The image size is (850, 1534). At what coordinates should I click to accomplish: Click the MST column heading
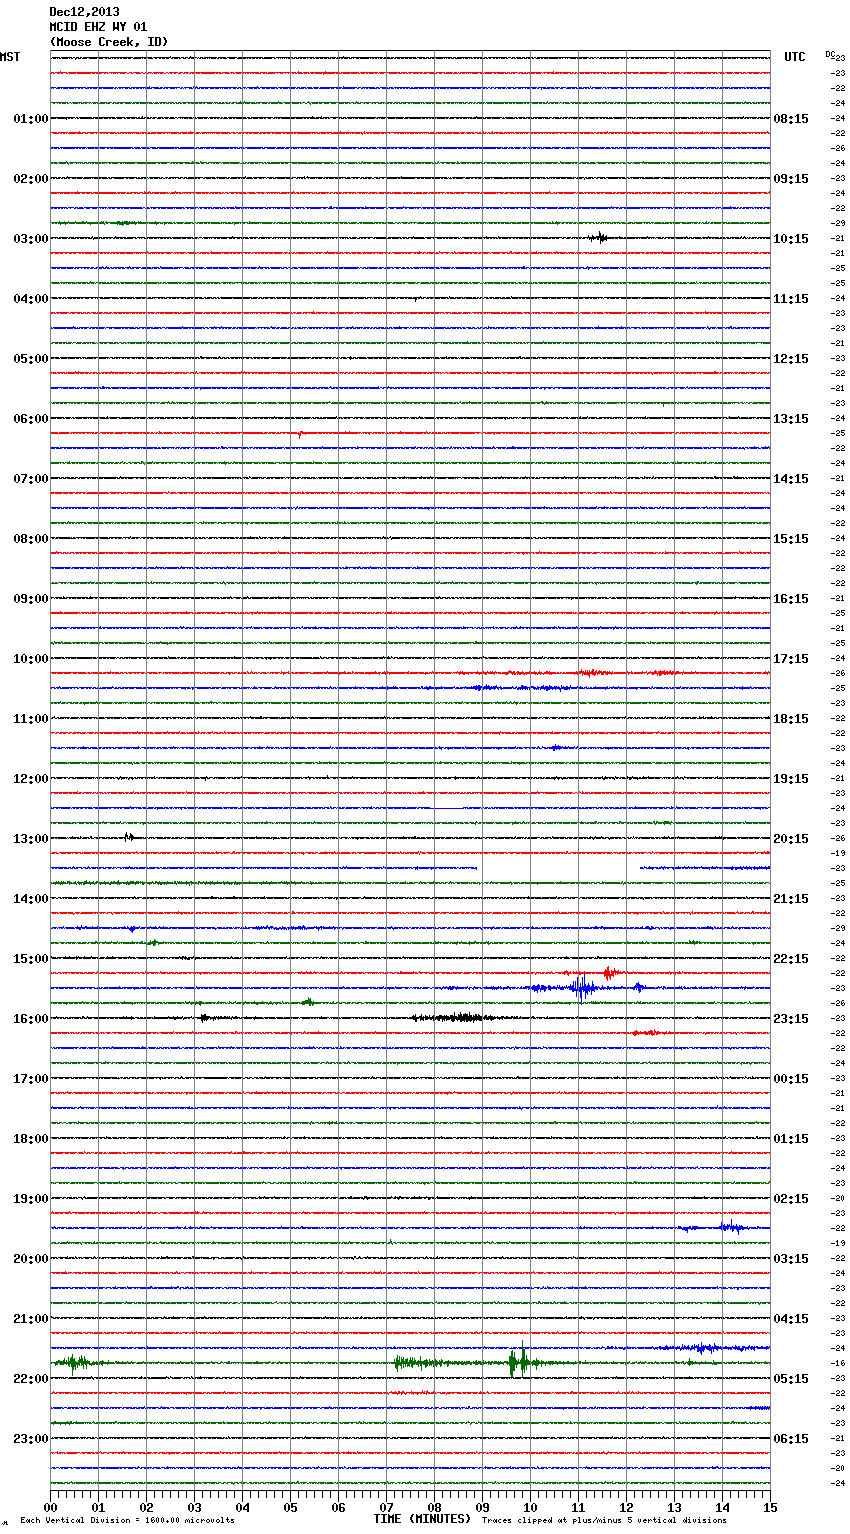[x=10, y=57]
